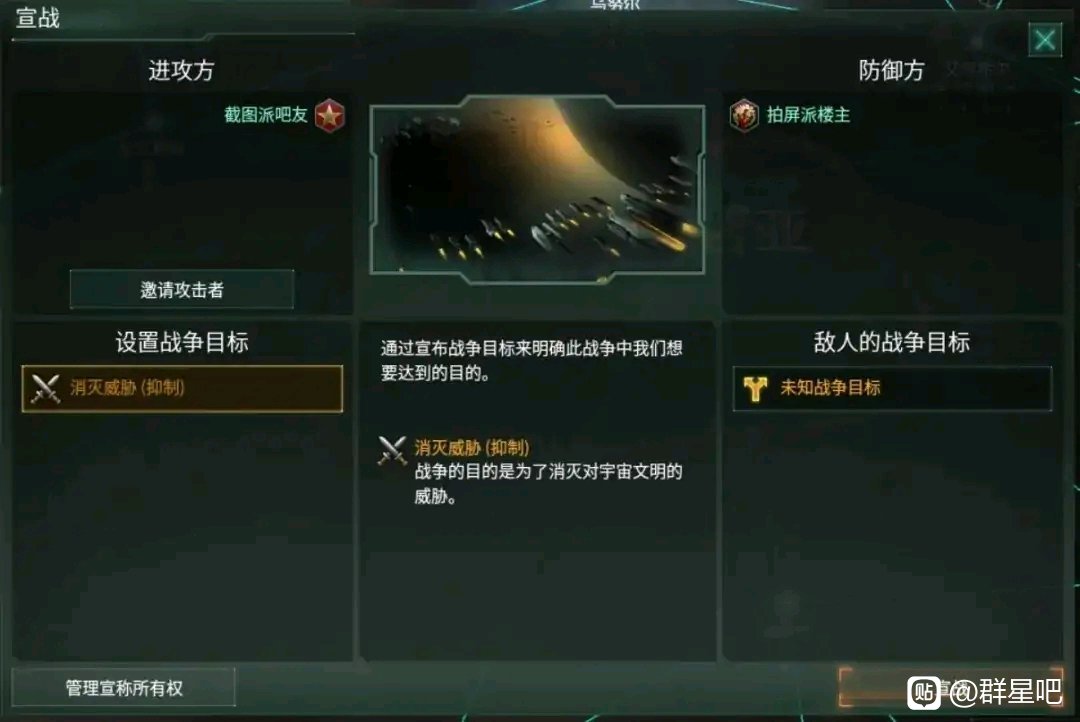Select the 消灭威胁 (抑制) war goal
Viewport: 1080px width, 722px height.
(182, 389)
